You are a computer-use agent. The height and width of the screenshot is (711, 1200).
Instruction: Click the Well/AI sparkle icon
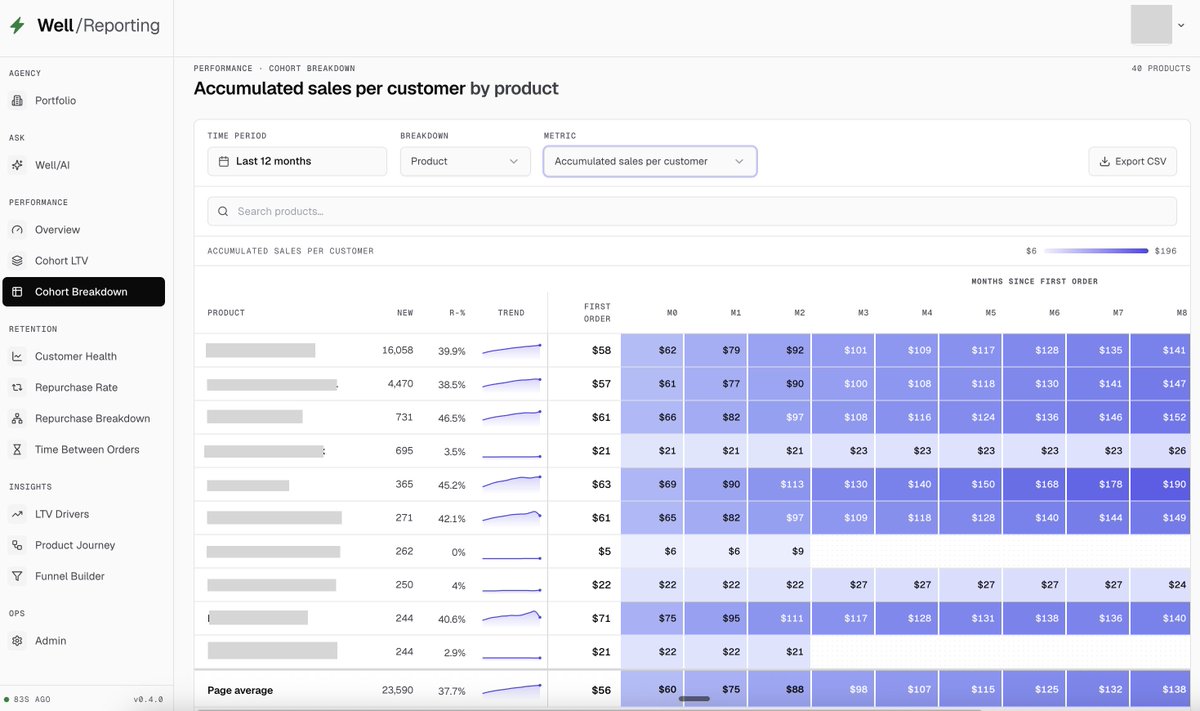click(16, 165)
